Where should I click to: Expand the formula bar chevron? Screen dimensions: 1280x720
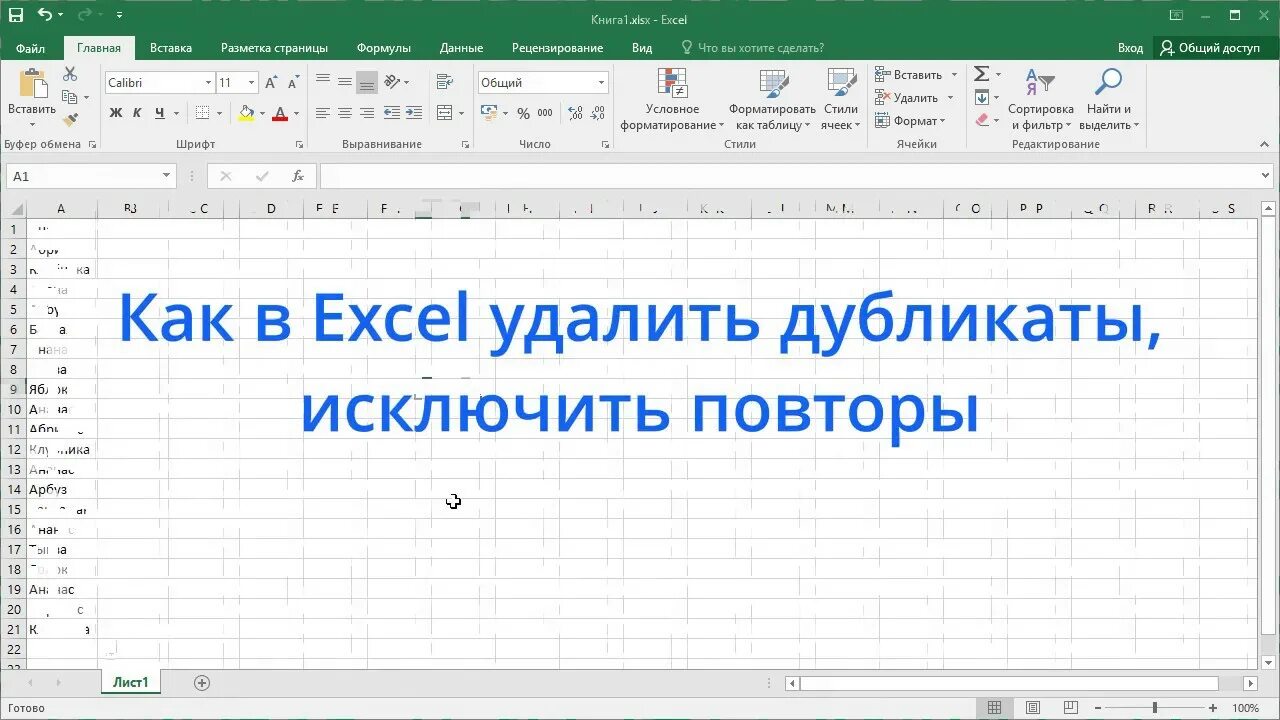1267,176
